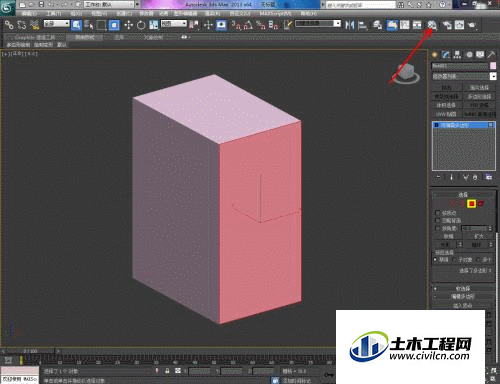
Task: Open the Material Editor
Action: [x=432, y=25]
